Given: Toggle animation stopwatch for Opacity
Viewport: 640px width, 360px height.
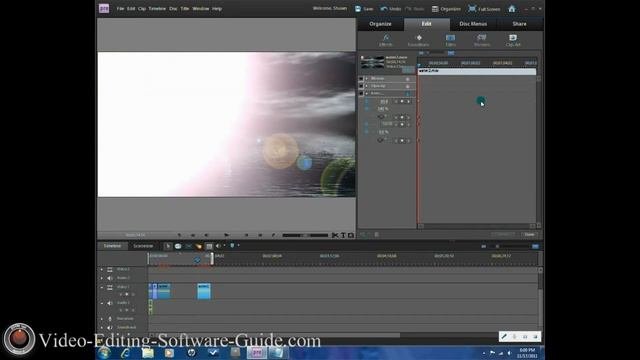Looking at the screenshot, I should (x=407, y=86).
